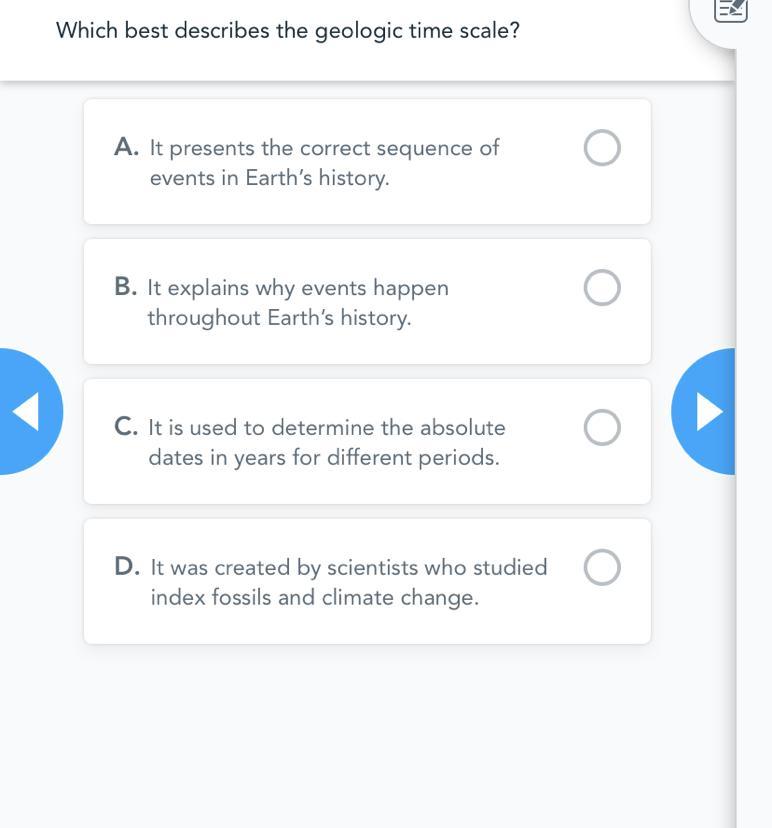Select text 'It was created by scientists who studied'
Viewport: 772px width, 828px height.
point(349,568)
